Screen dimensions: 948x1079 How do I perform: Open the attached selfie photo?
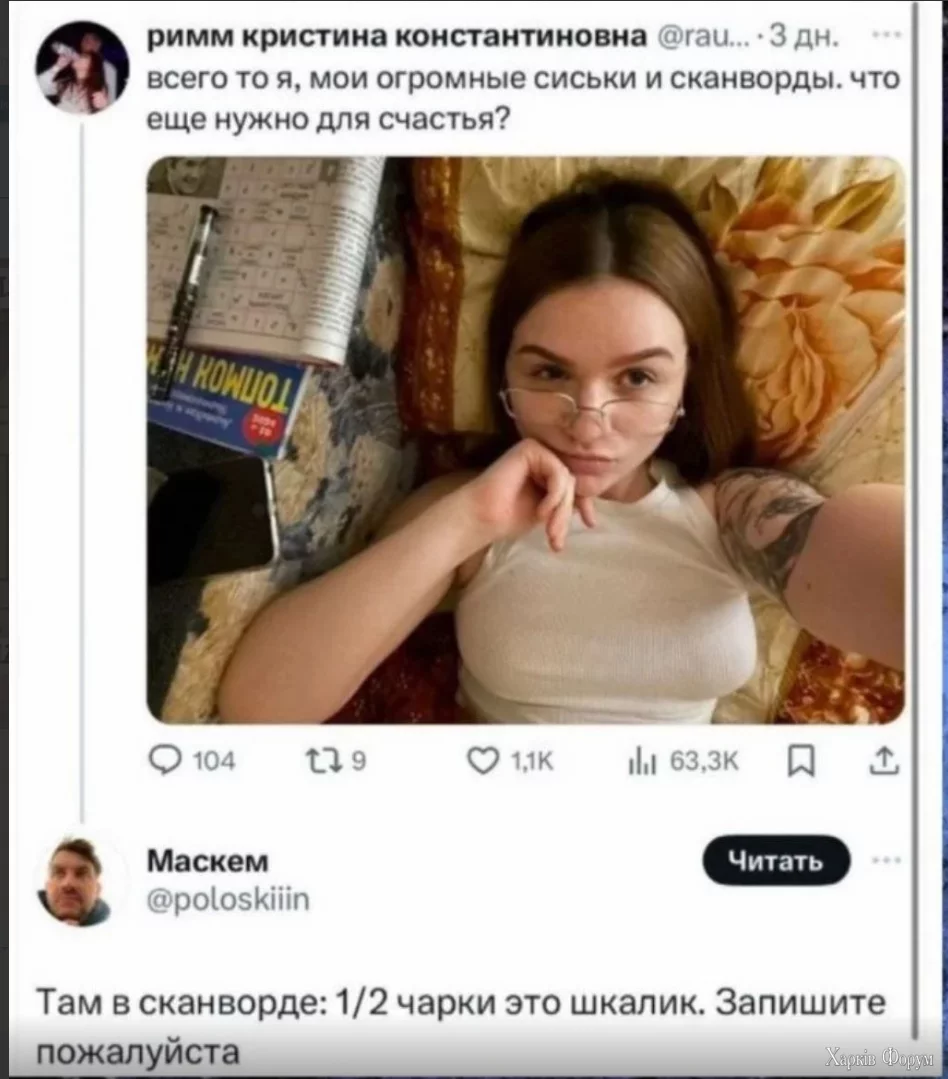tap(526, 440)
